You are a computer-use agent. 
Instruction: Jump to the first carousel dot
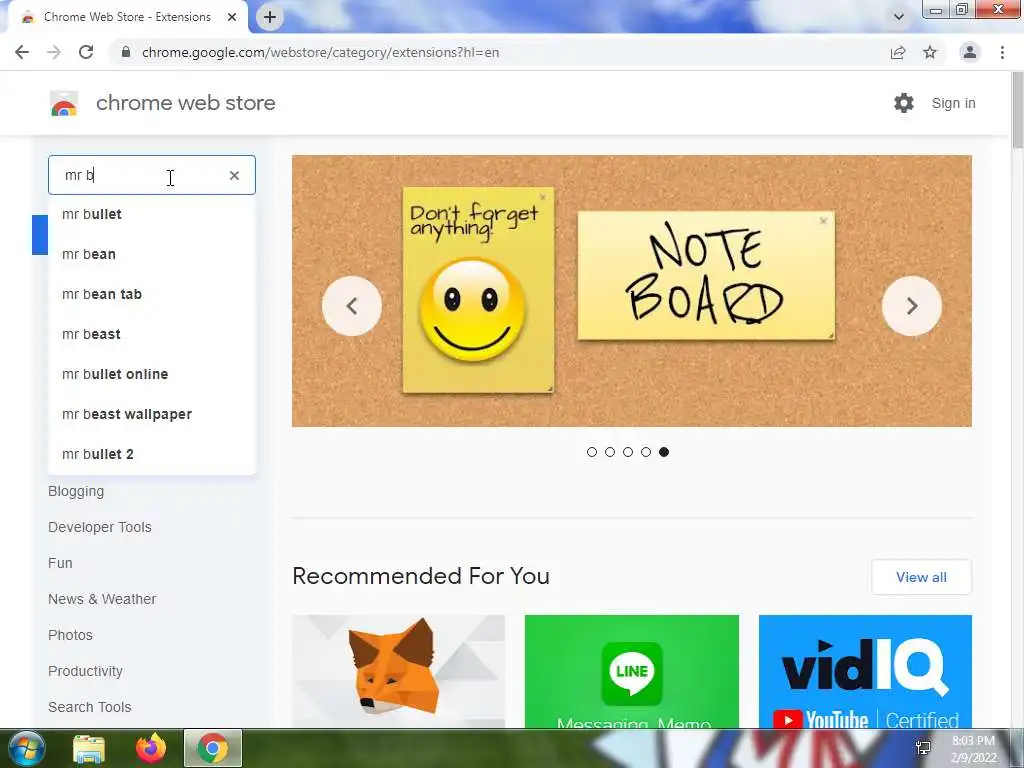592,452
